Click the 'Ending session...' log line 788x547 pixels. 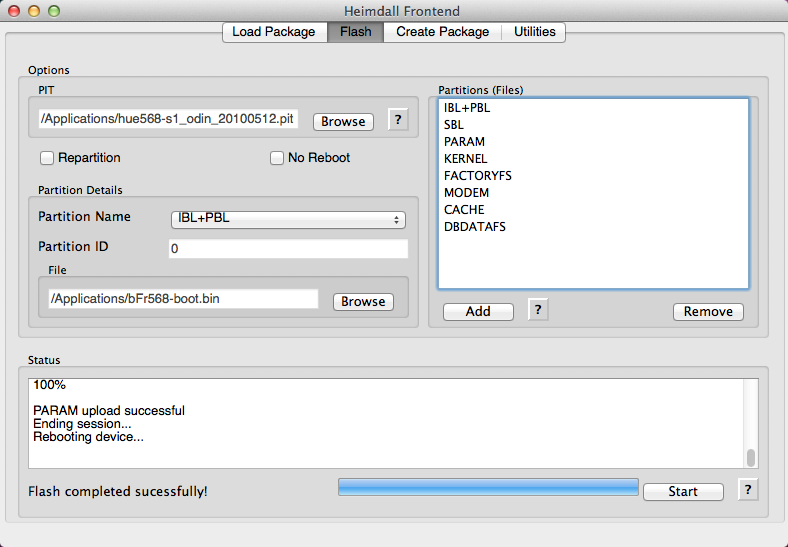coord(82,424)
